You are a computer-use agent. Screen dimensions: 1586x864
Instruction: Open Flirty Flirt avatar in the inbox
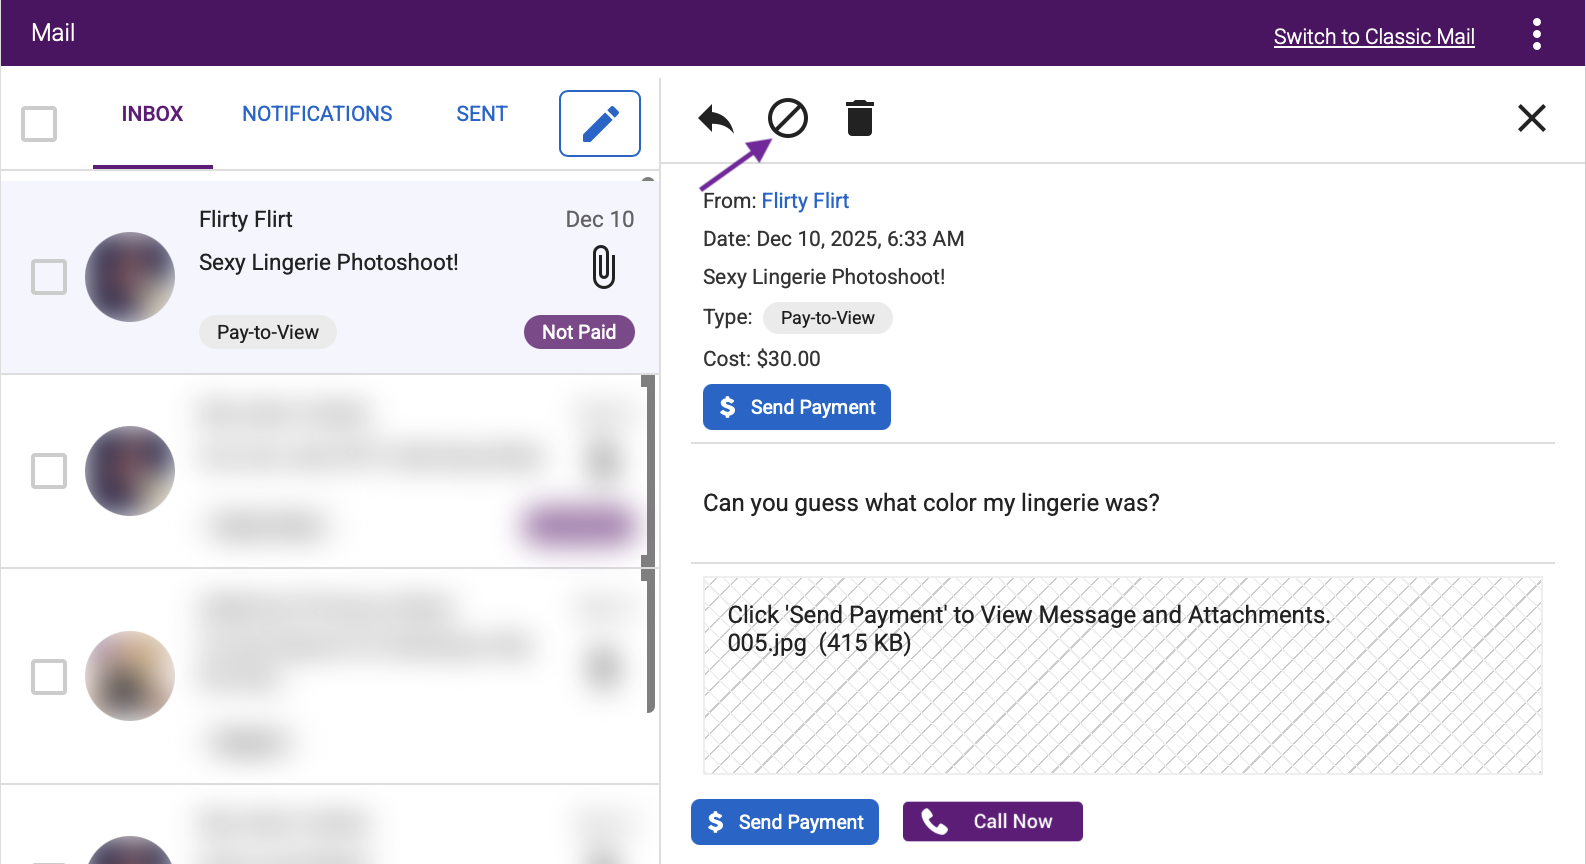click(x=130, y=277)
